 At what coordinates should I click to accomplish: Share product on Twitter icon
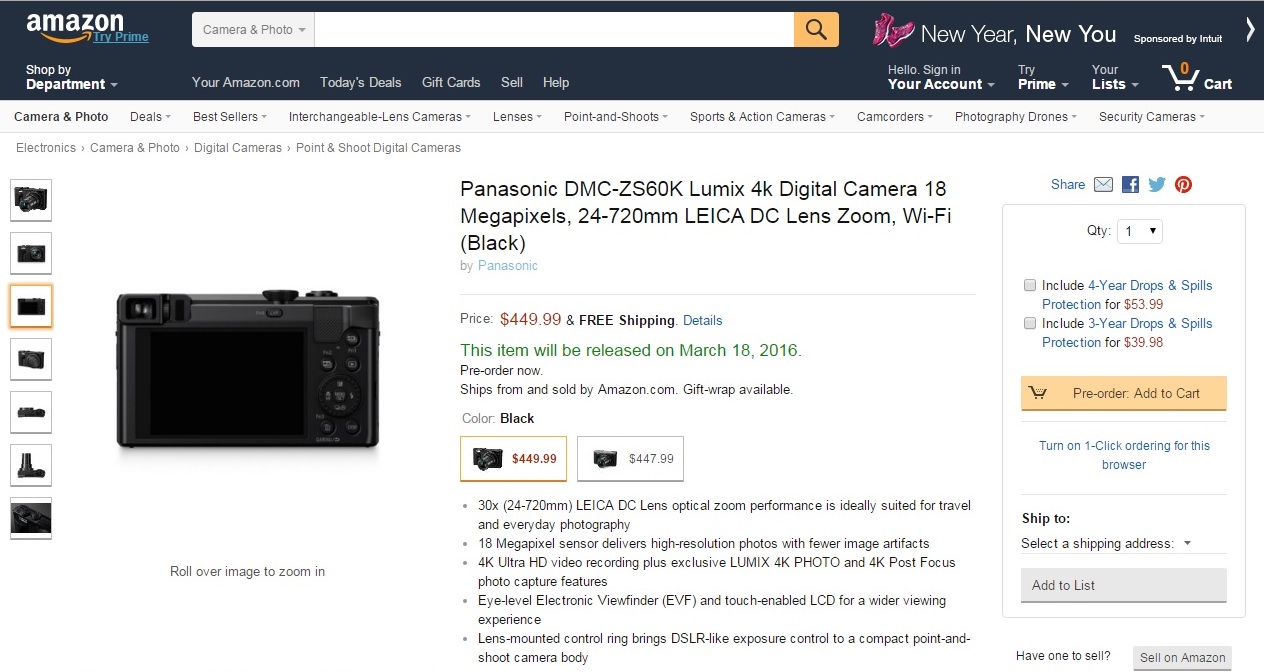(x=1157, y=185)
